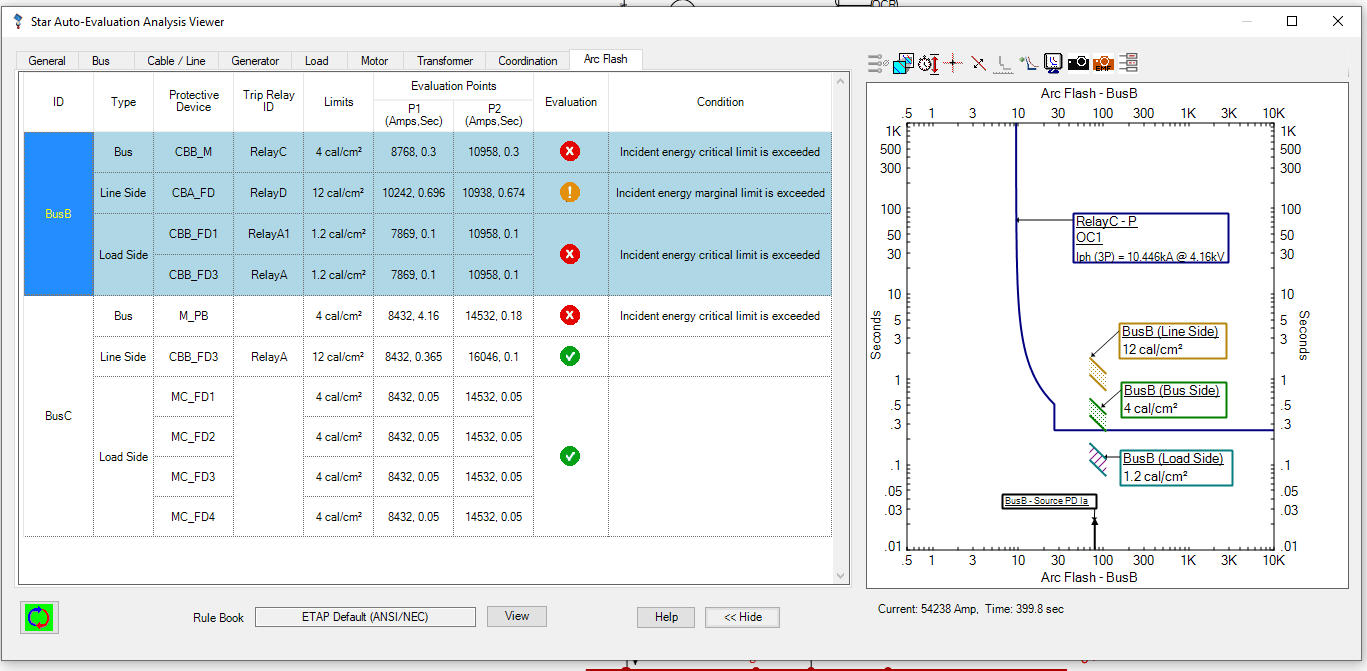Switch to the Coordination tab

527,60
